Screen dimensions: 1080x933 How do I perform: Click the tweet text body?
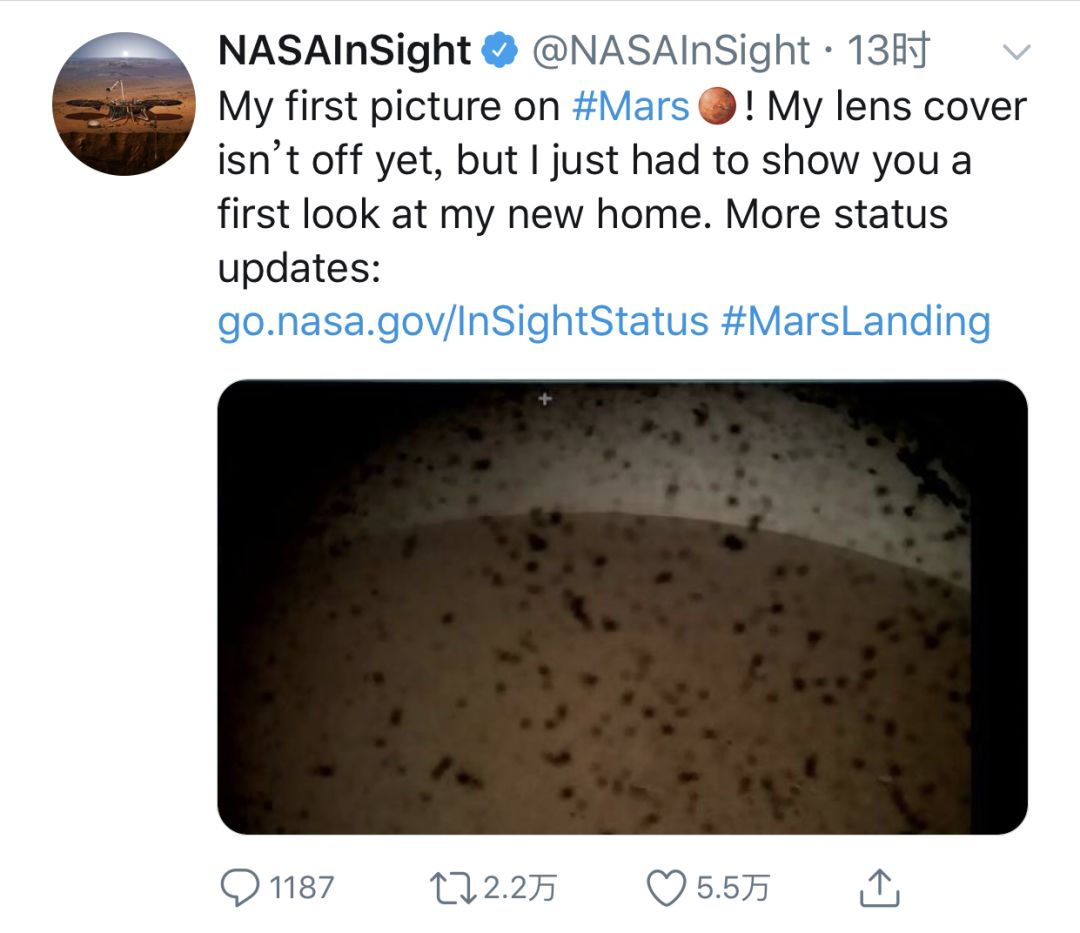[622, 213]
